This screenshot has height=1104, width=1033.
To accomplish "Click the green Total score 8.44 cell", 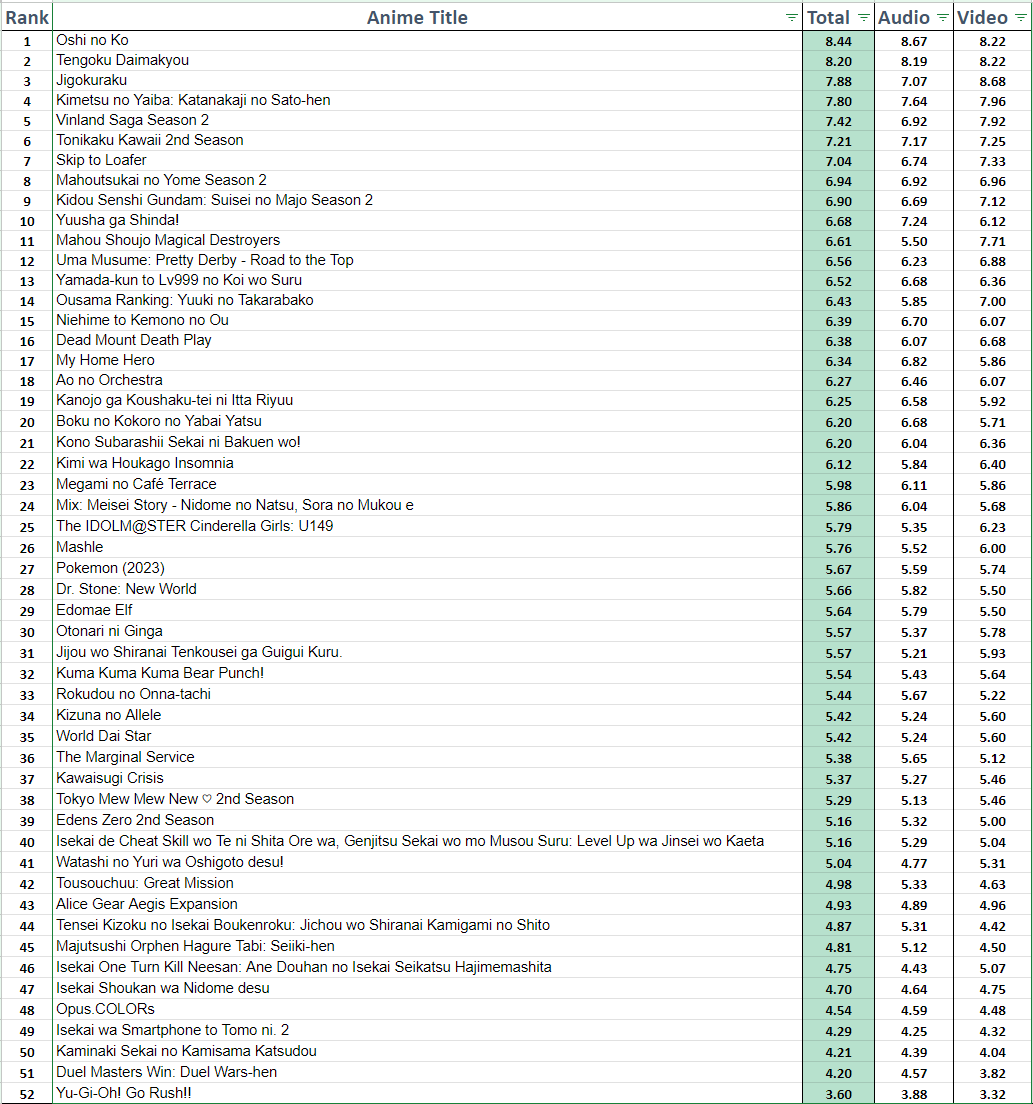I will pos(838,41).
